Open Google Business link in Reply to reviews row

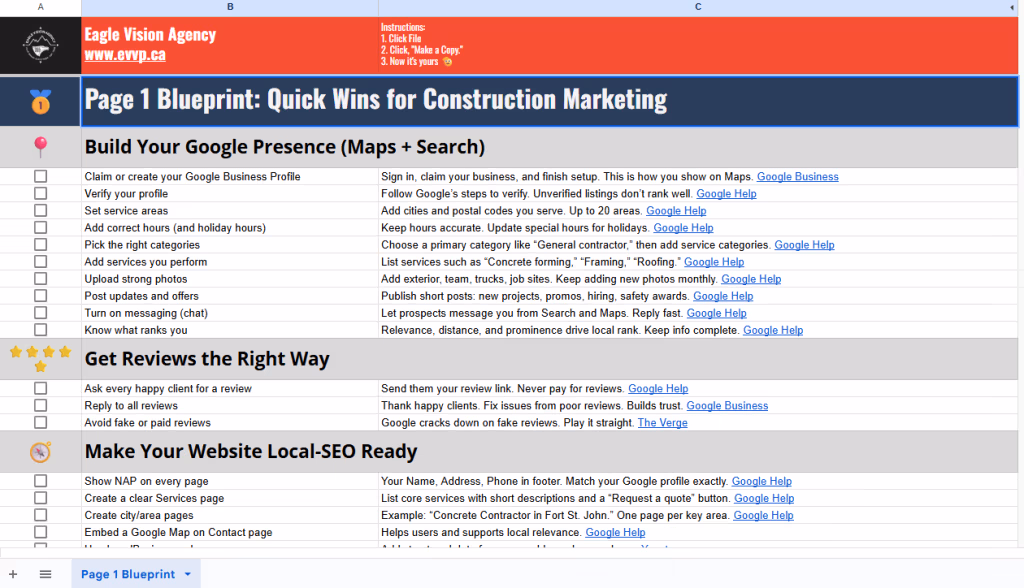coord(727,405)
